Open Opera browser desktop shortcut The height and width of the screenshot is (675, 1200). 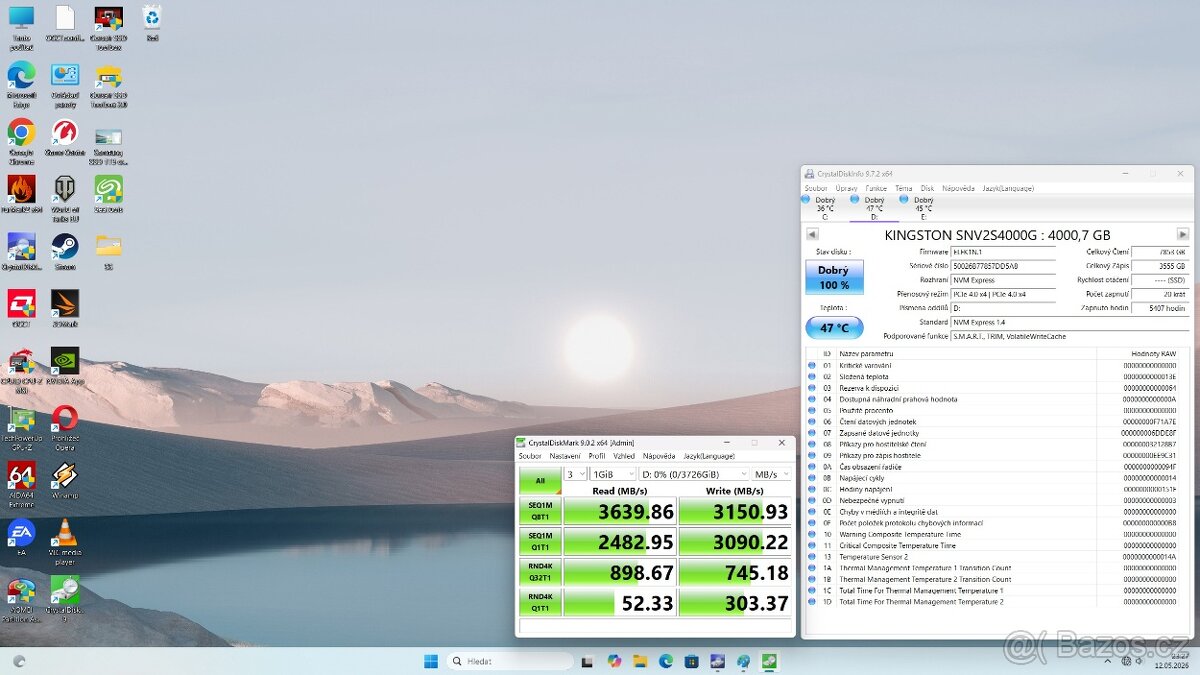[x=65, y=428]
